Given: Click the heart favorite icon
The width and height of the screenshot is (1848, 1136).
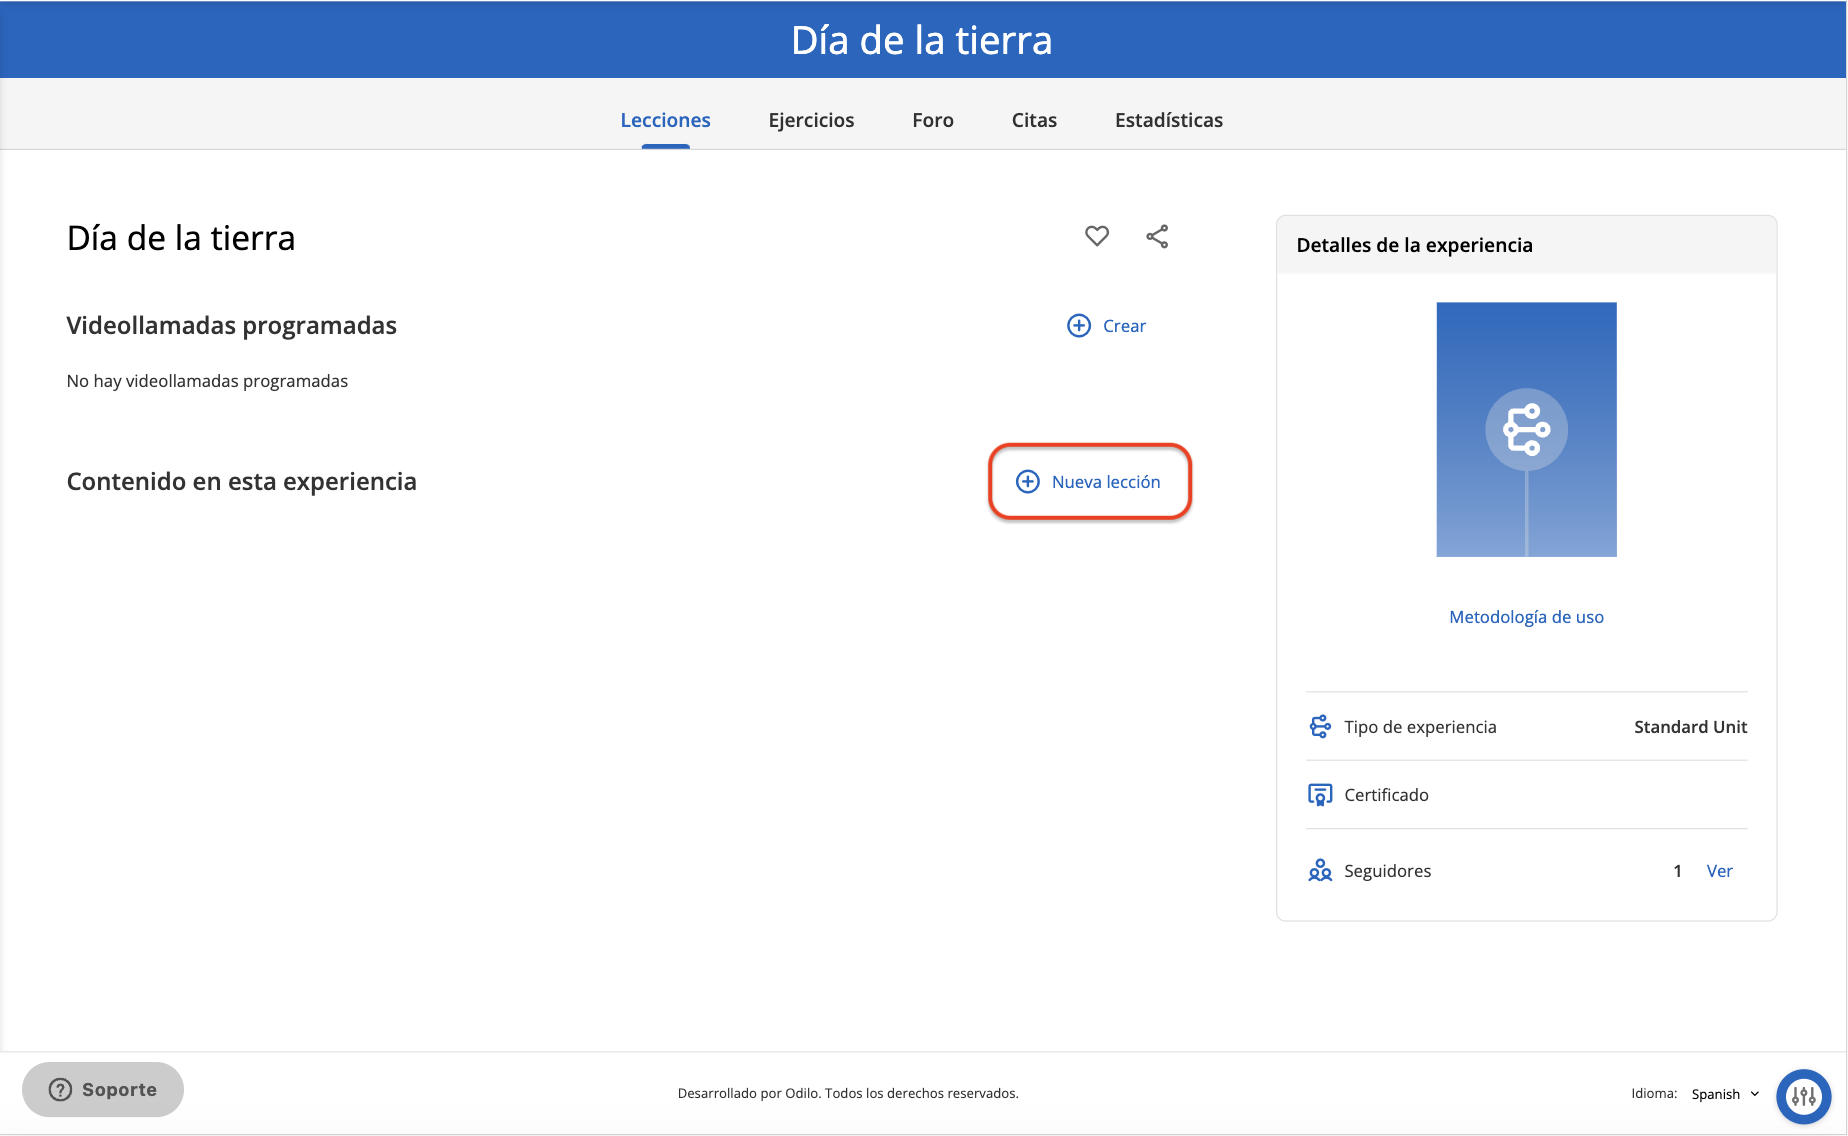Looking at the screenshot, I should [x=1097, y=236].
